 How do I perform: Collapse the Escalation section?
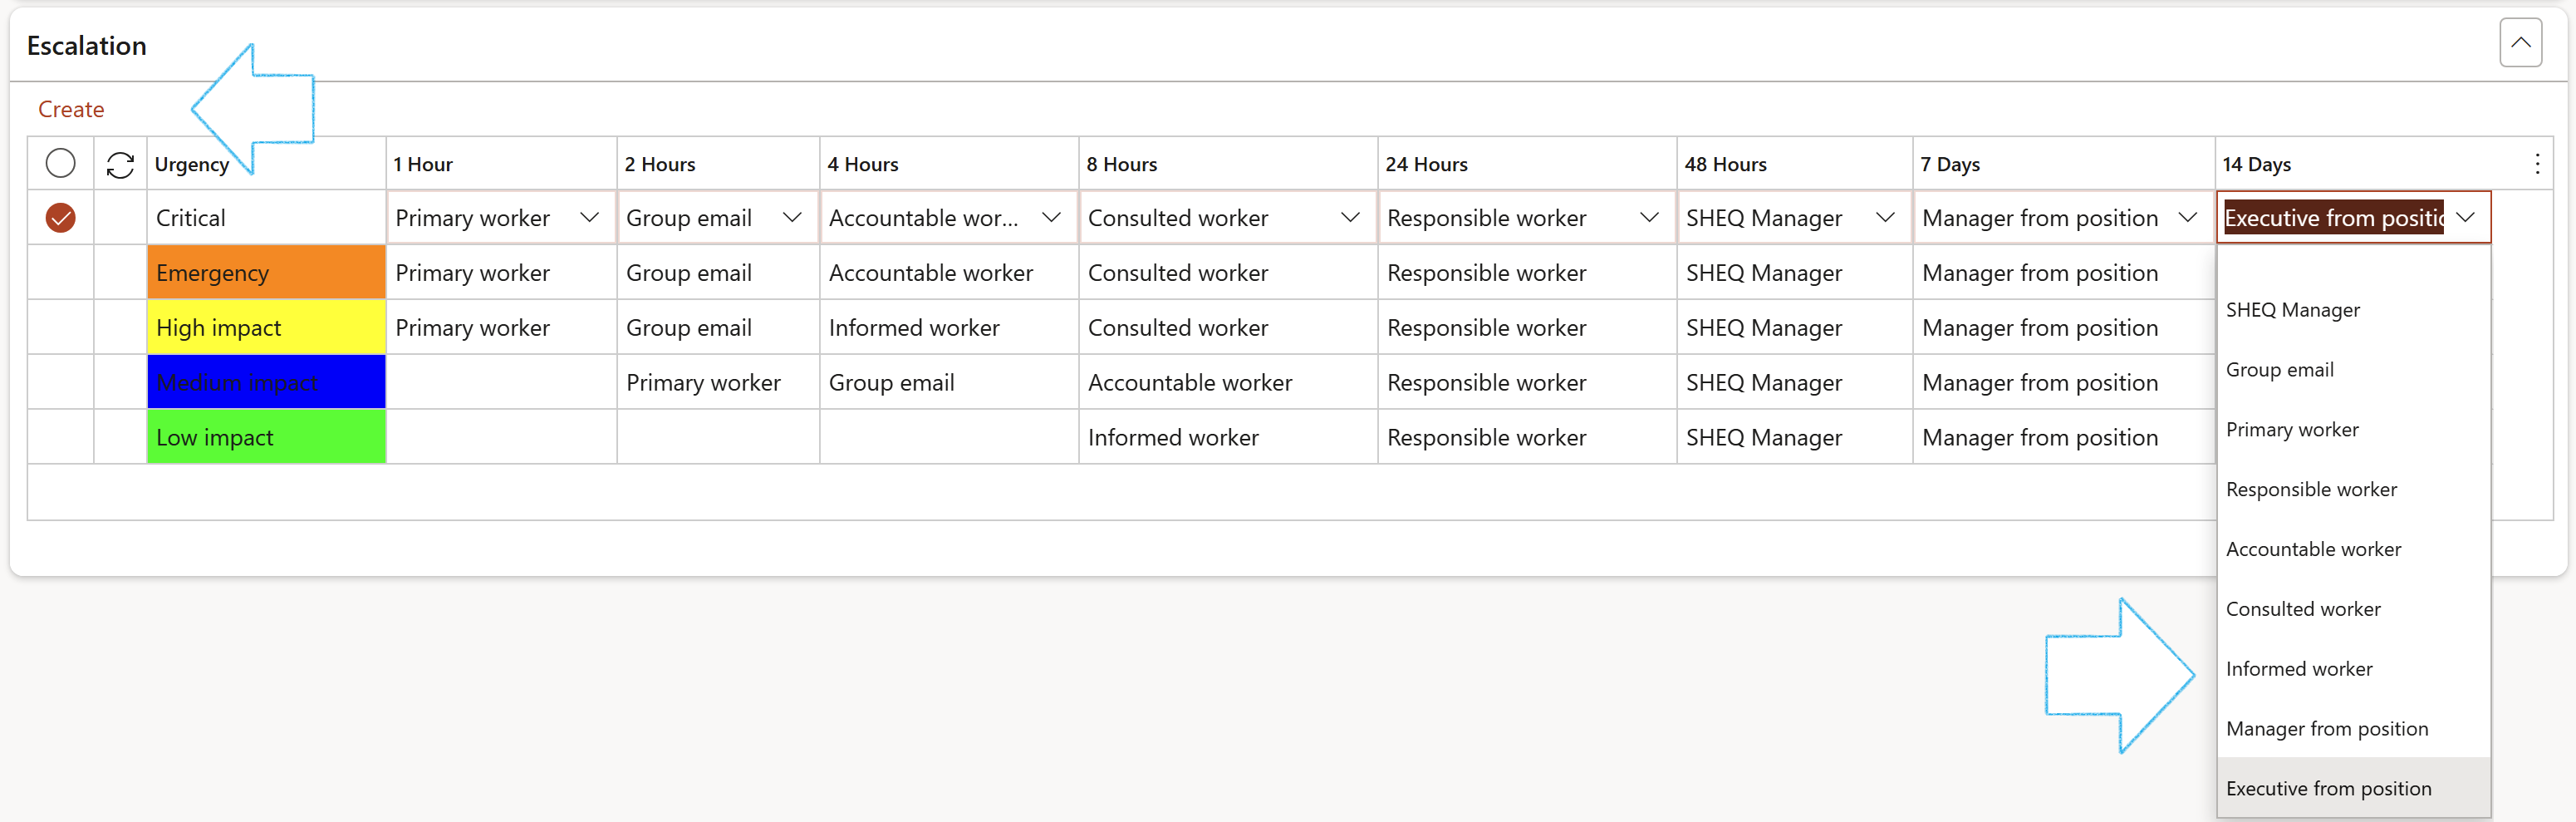pyautogui.click(x=2520, y=43)
